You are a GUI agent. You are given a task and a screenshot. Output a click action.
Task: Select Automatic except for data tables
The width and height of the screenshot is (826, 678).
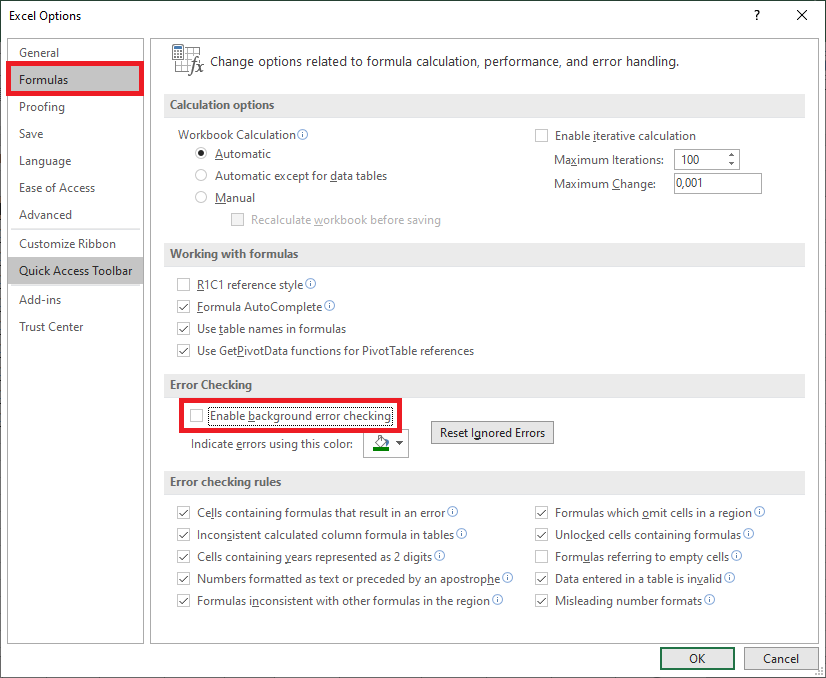pyautogui.click(x=201, y=175)
